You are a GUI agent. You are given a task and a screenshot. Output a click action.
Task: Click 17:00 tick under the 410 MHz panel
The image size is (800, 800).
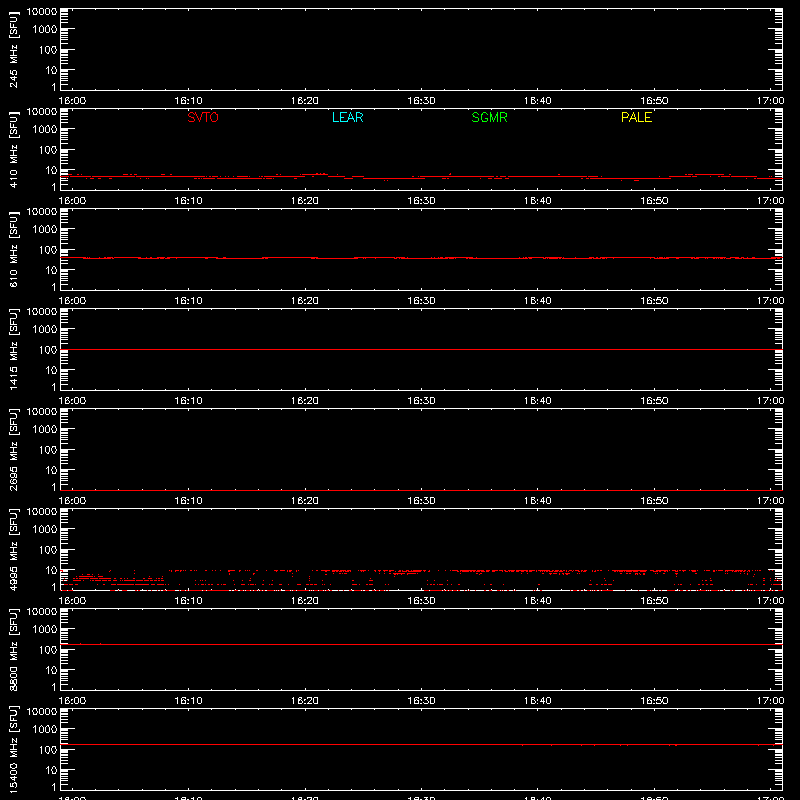[770, 201]
